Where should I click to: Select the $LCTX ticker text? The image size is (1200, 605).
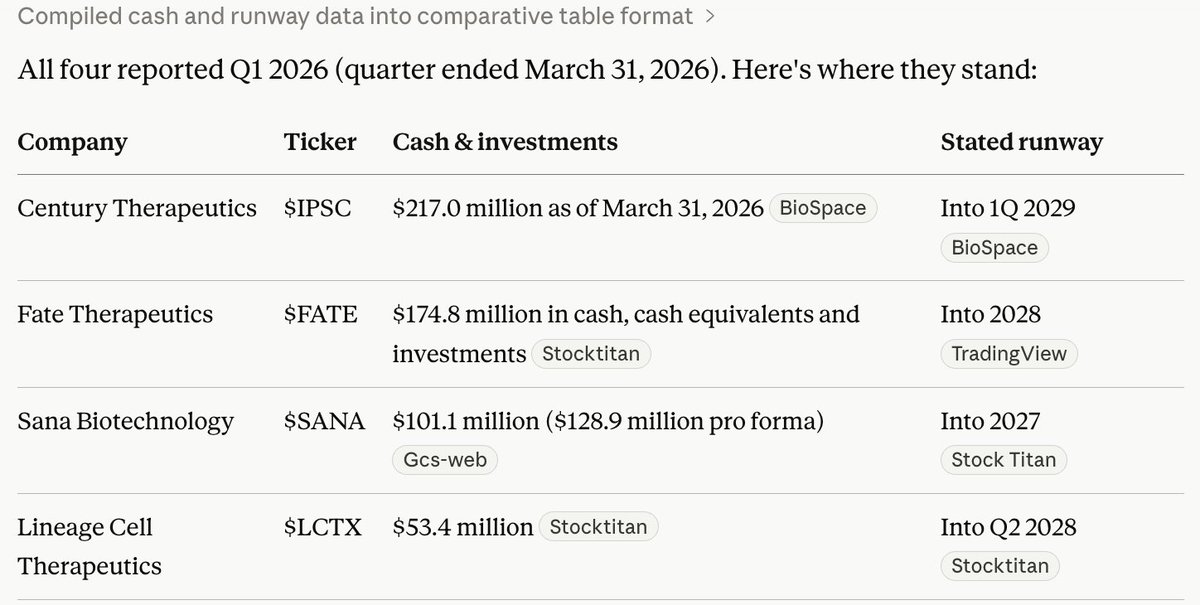point(323,527)
